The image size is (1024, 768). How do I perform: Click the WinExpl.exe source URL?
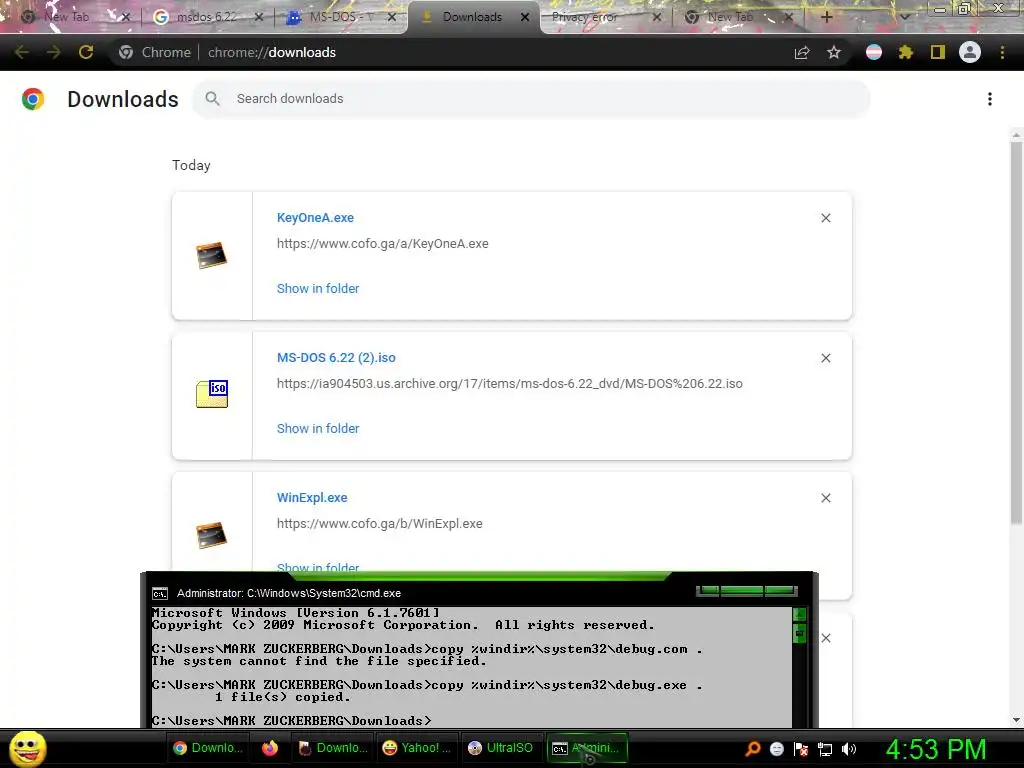coord(379,524)
